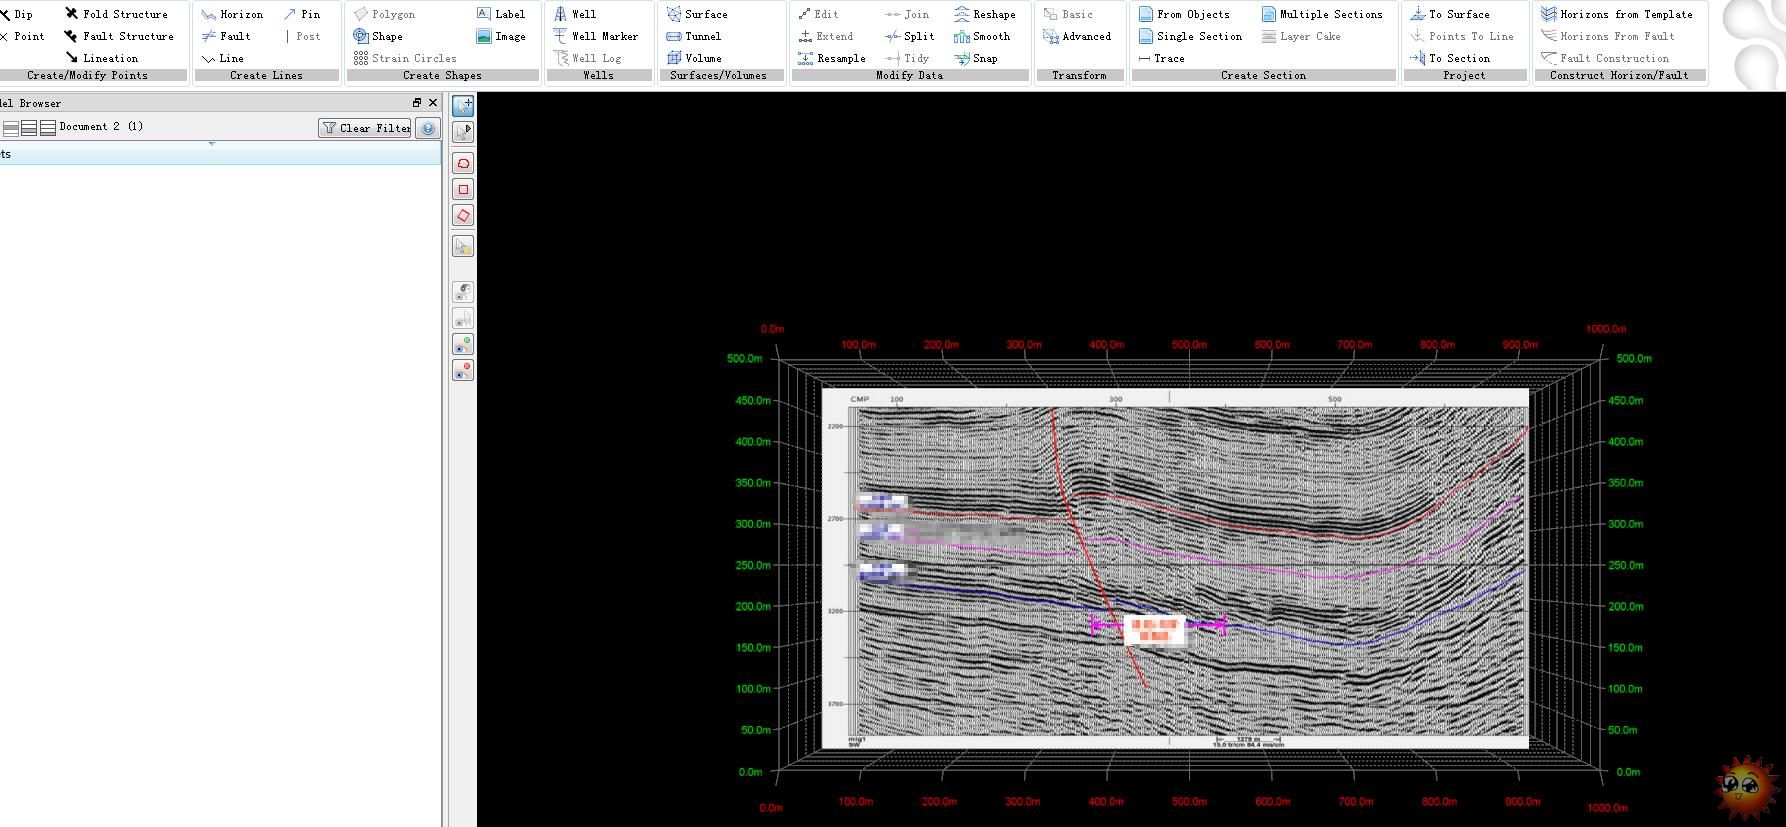Insert a Label

pyautogui.click(x=500, y=14)
